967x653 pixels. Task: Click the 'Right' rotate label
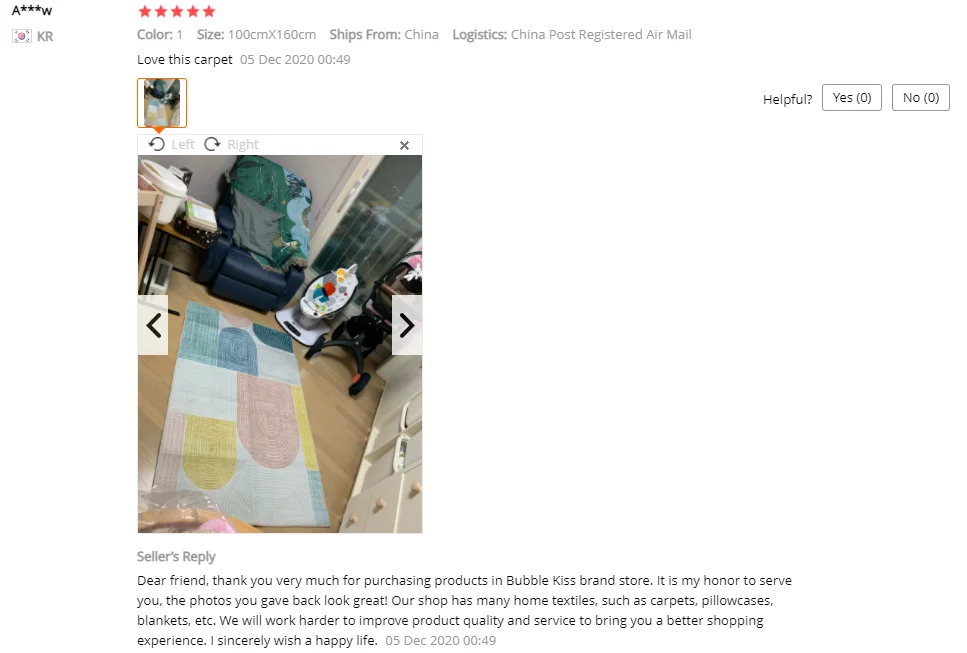click(x=242, y=144)
